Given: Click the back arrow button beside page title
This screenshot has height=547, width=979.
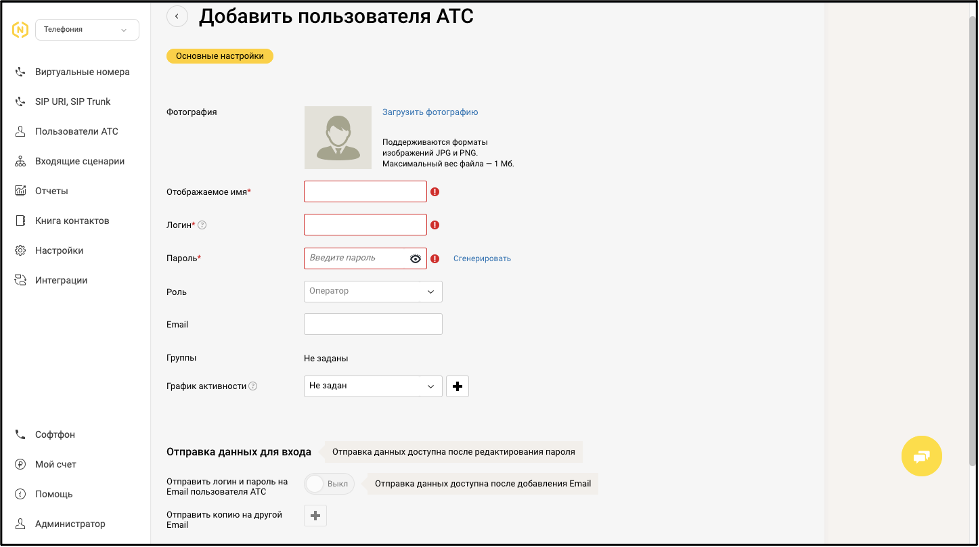Looking at the screenshot, I should point(177,16).
